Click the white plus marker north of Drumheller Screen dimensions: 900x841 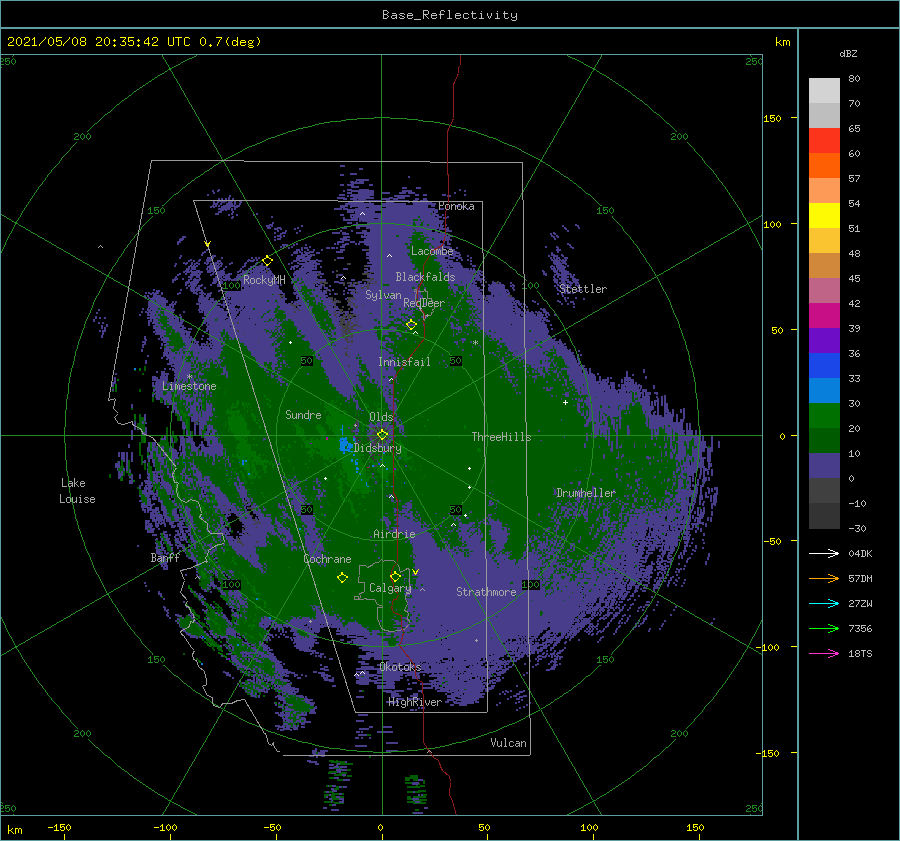565,402
